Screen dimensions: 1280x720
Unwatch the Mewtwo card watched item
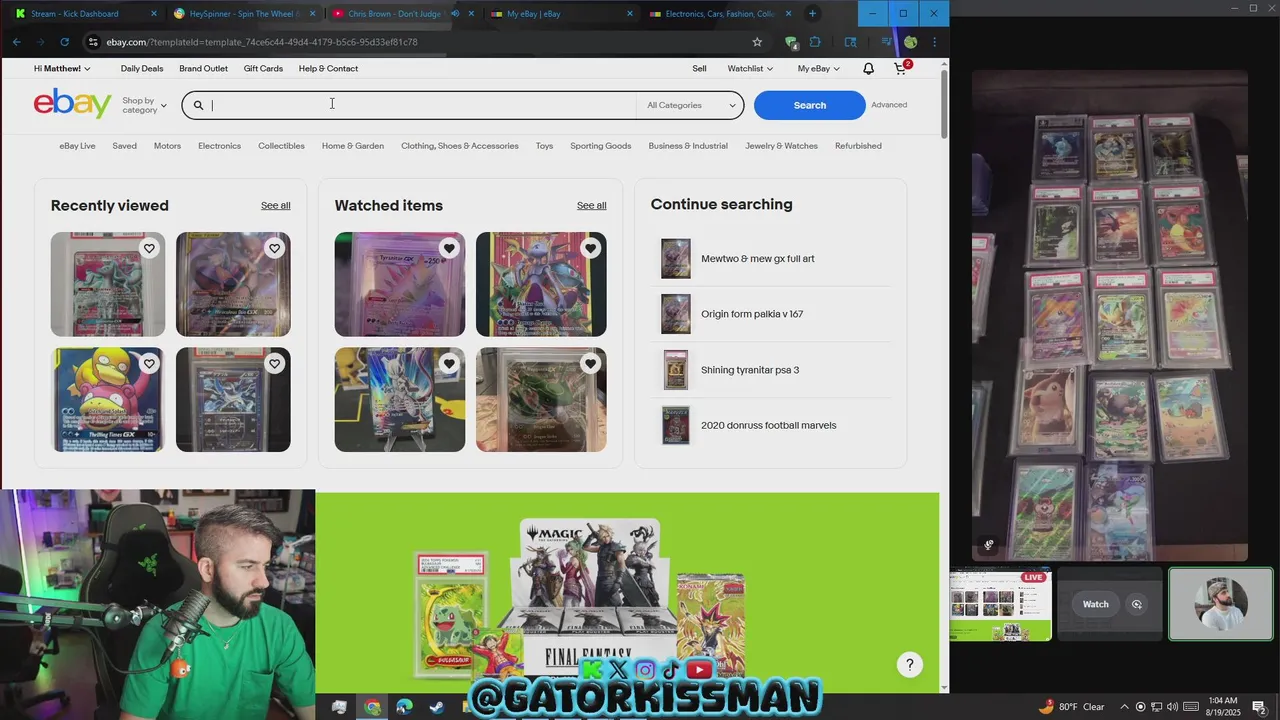(590, 248)
